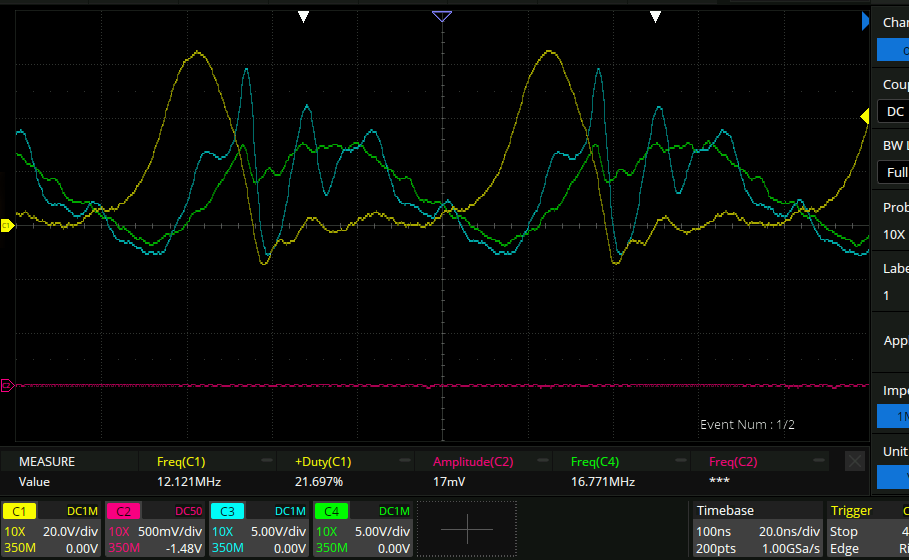909x560 pixels.
Task: Toggle the channel on/off blue button
Action: [x=892, y=50]
